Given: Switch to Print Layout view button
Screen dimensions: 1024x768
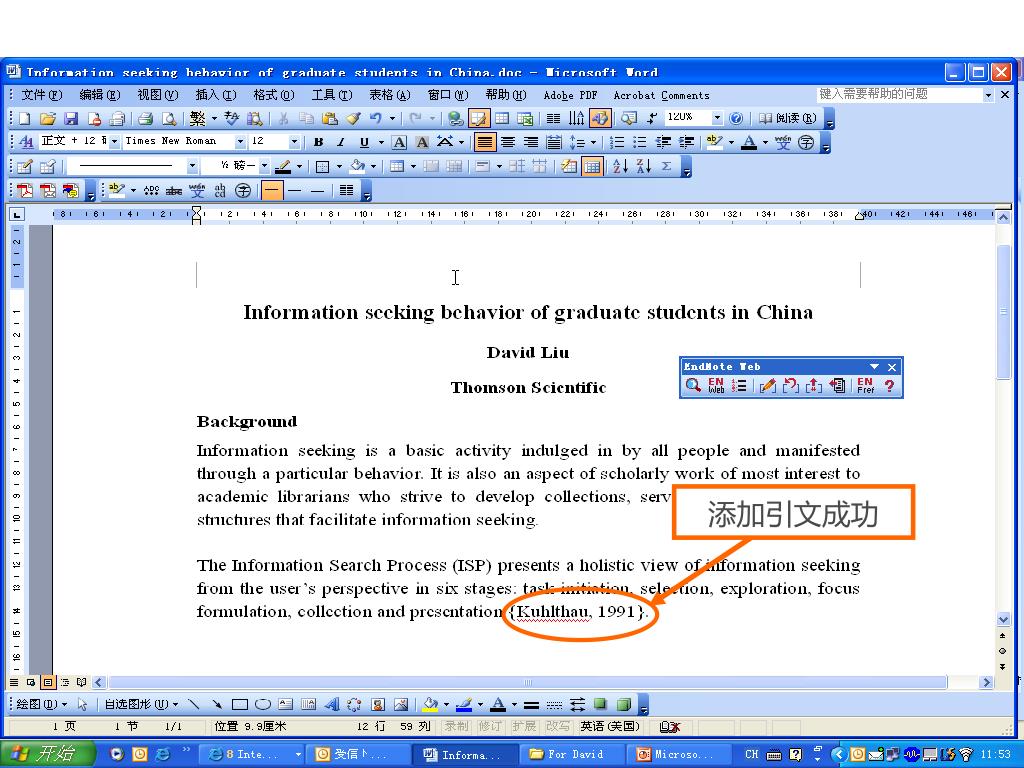Looking at the screenshot, I should tap(48, 682).
